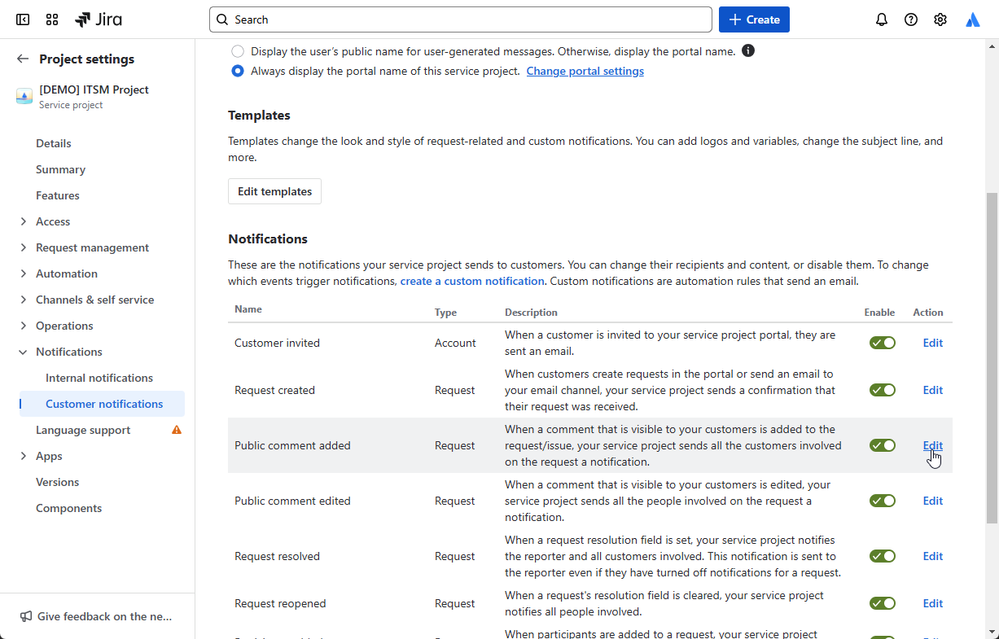The image size is (999, 639).
Task: Open Internal notifications in the sidebar
Action: point(99,378)
